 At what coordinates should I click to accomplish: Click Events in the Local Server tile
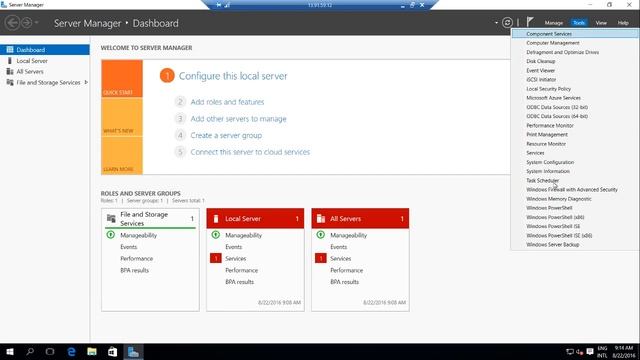click(233, 247)
